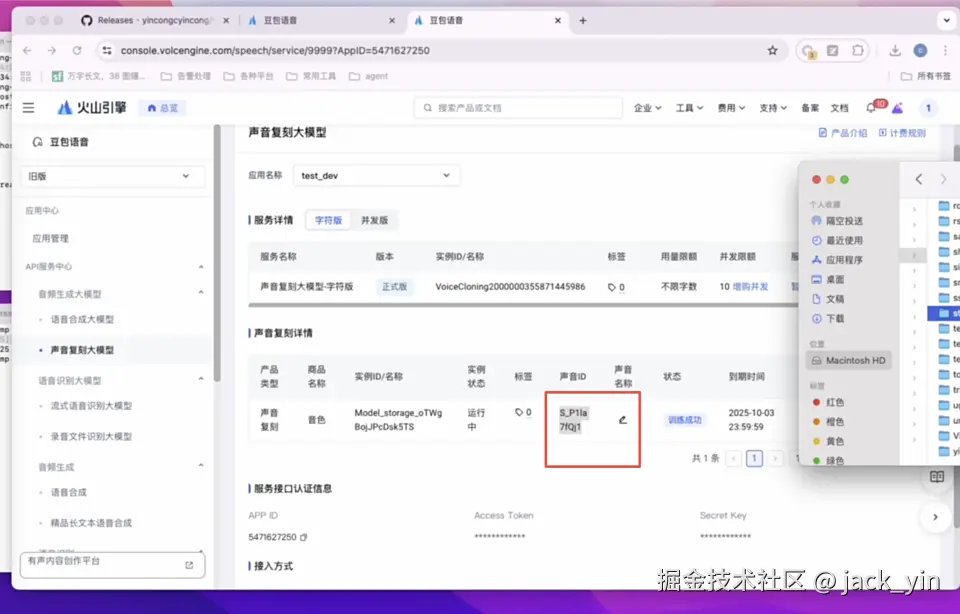Open the 旧版 version dropdown
The image size is (960, 614).
[x=113, y=176]
